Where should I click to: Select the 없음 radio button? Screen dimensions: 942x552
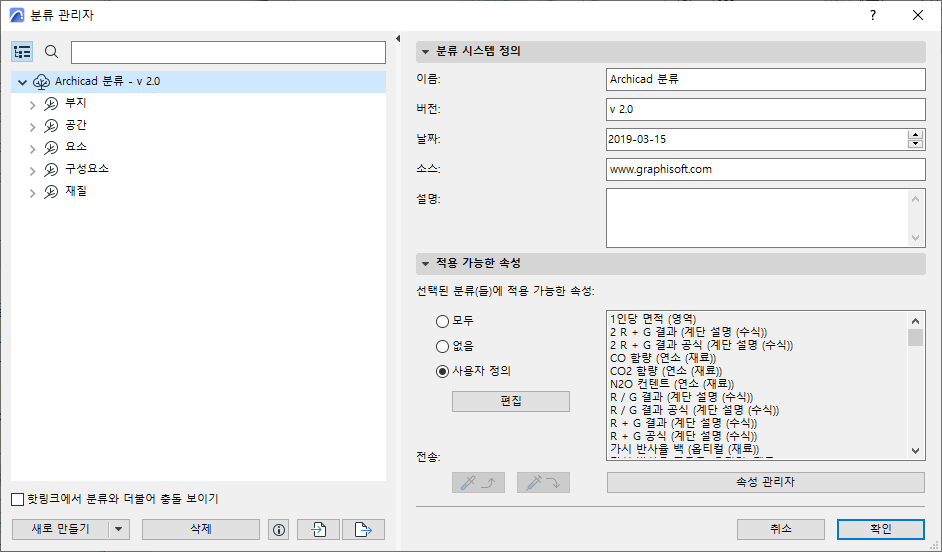442,347
